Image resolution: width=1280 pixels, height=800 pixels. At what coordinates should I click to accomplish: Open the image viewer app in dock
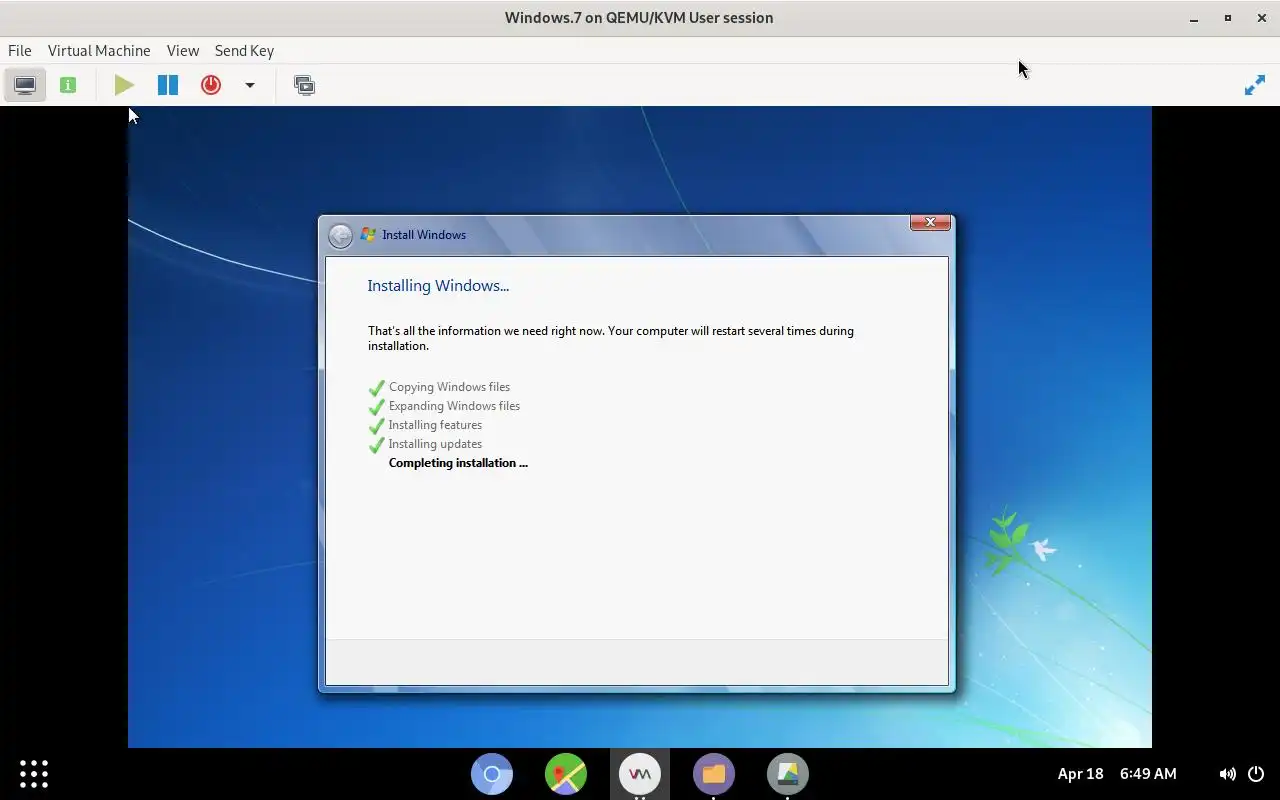pos(788,774)
